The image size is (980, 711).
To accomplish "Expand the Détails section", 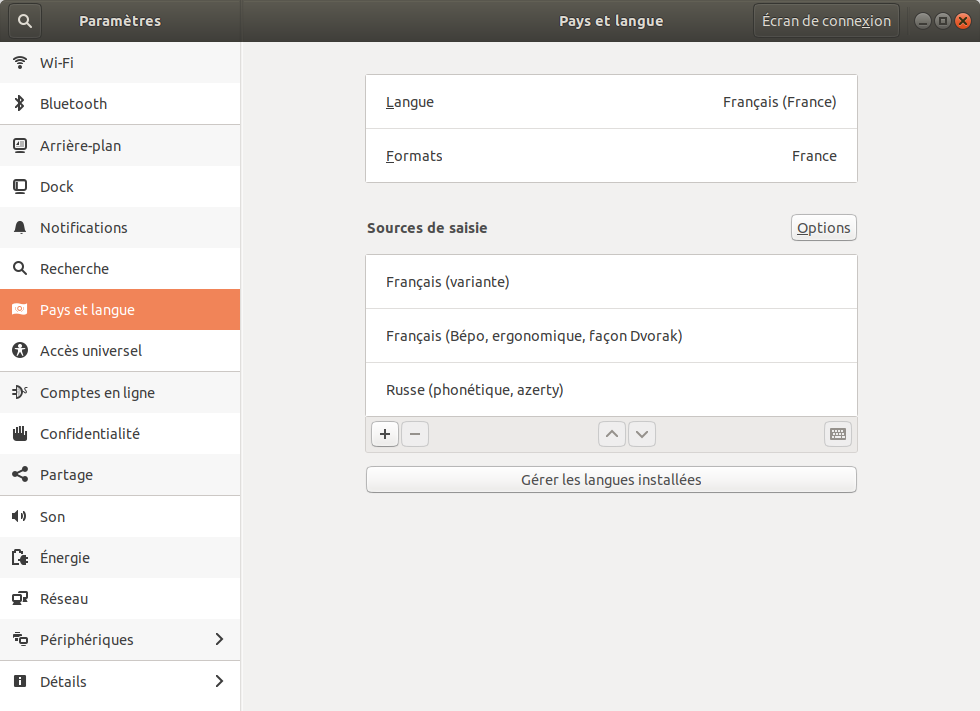I will pyautogui.click(x=120, y=681).
